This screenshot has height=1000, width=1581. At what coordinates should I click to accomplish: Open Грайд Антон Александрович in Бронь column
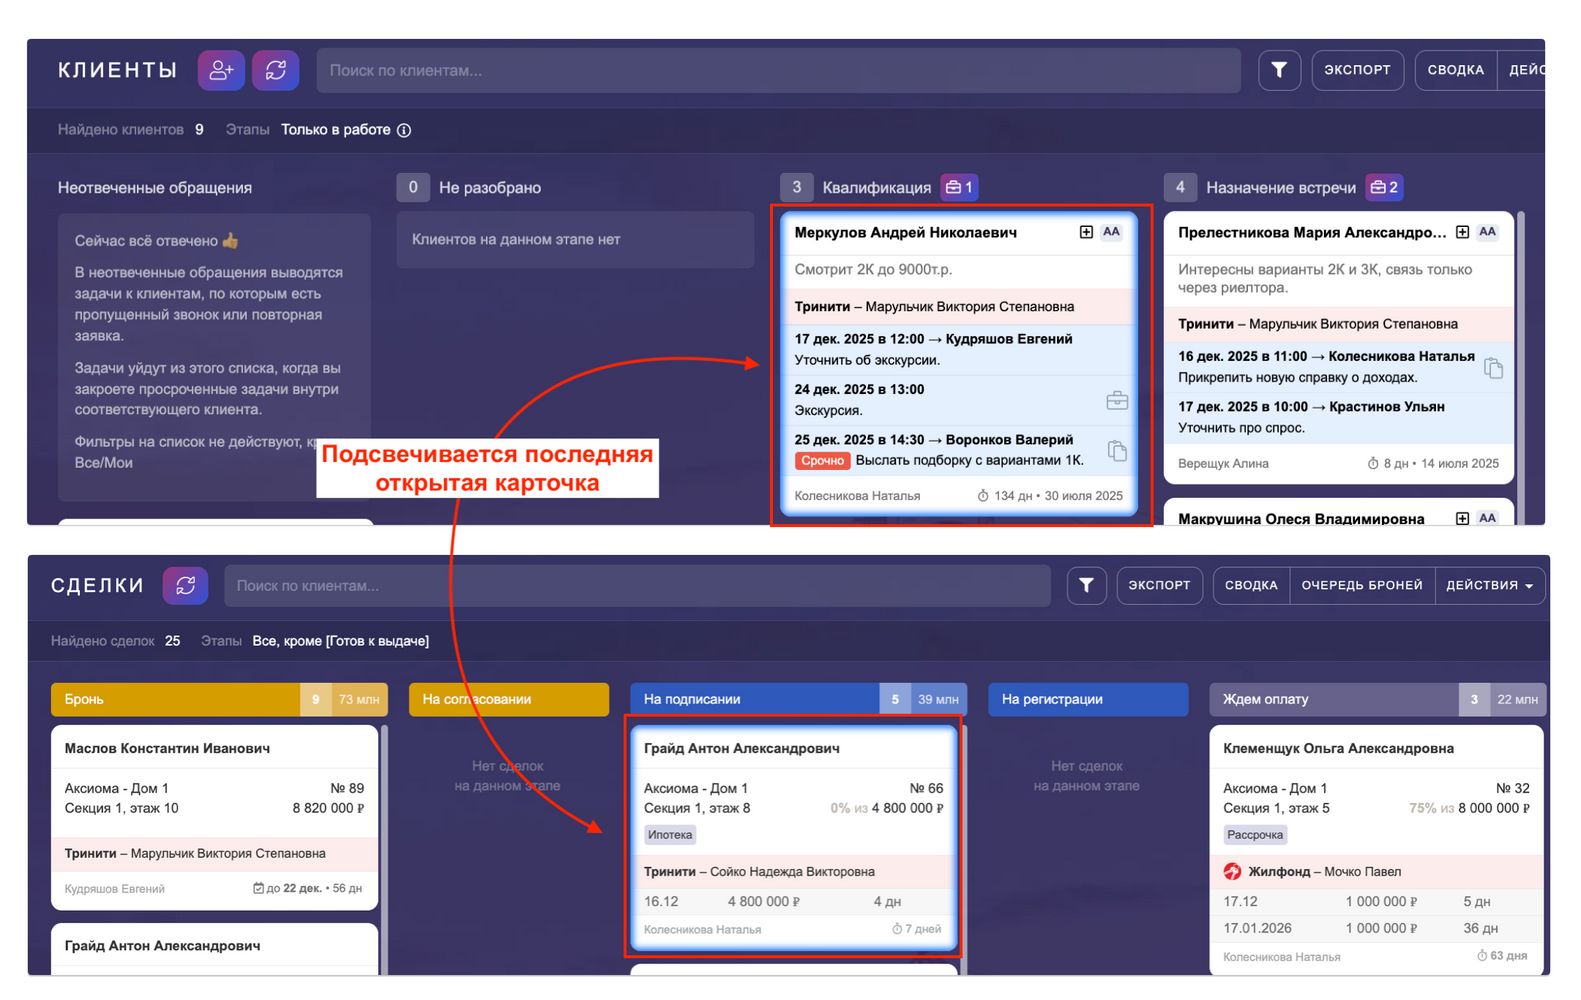(x=162, y=945)
